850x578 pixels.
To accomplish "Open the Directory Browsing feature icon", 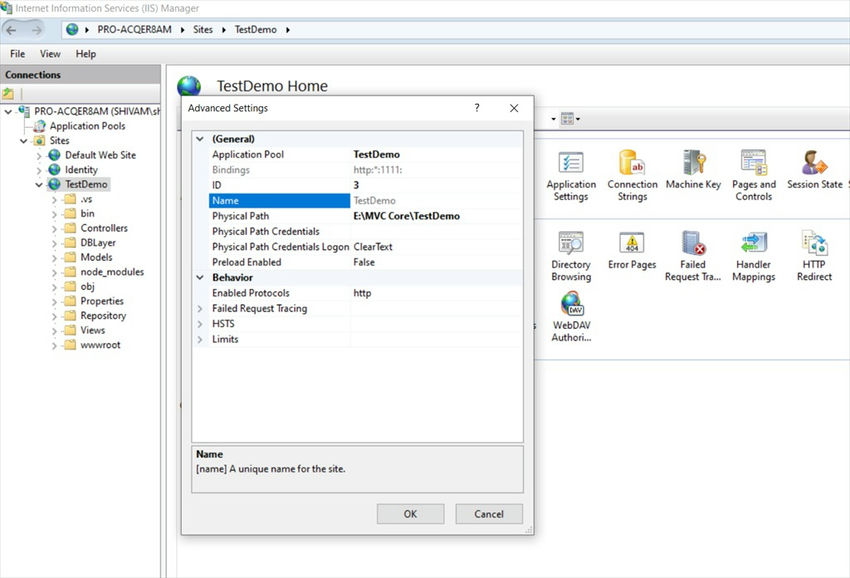I will coord(571,256).
